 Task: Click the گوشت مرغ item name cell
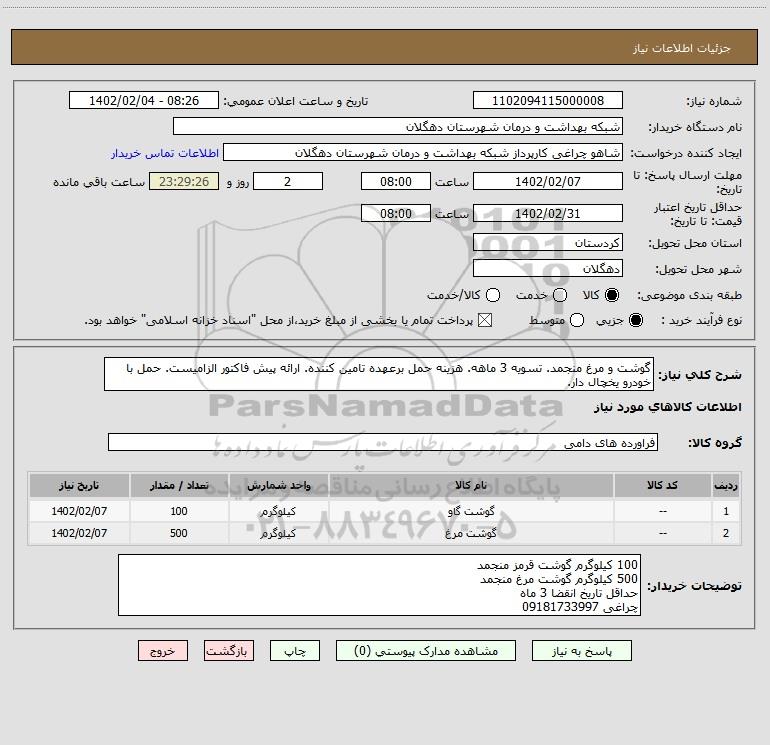click(471, 533)
